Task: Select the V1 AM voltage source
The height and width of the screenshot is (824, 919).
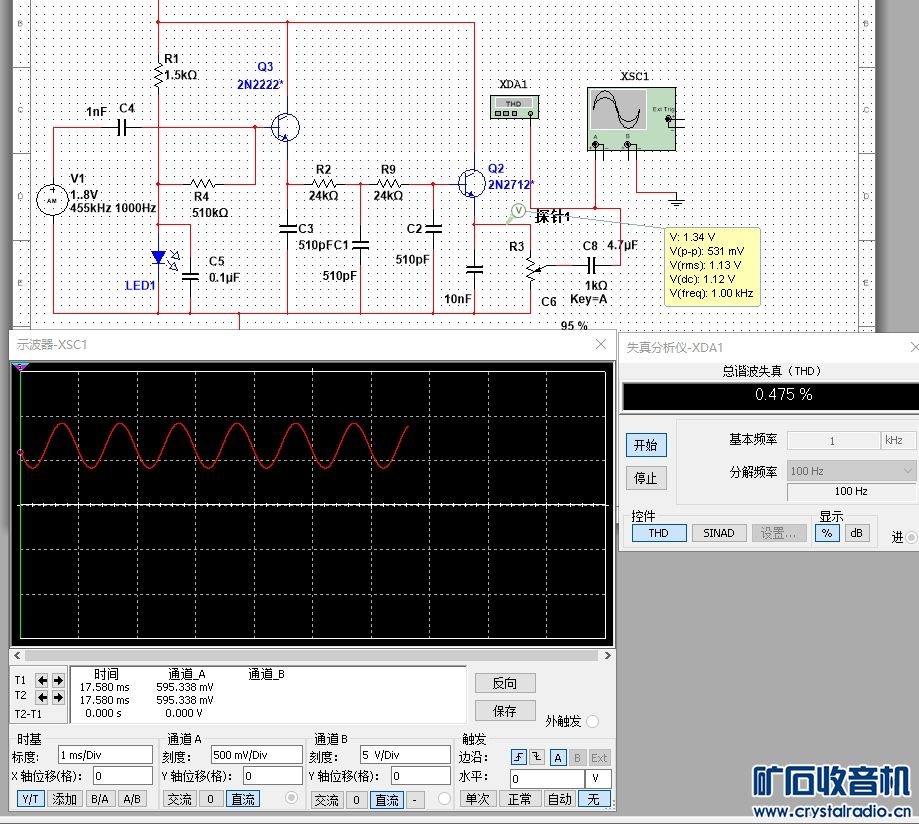Action: pyautogui.click(x=50, y=200)
